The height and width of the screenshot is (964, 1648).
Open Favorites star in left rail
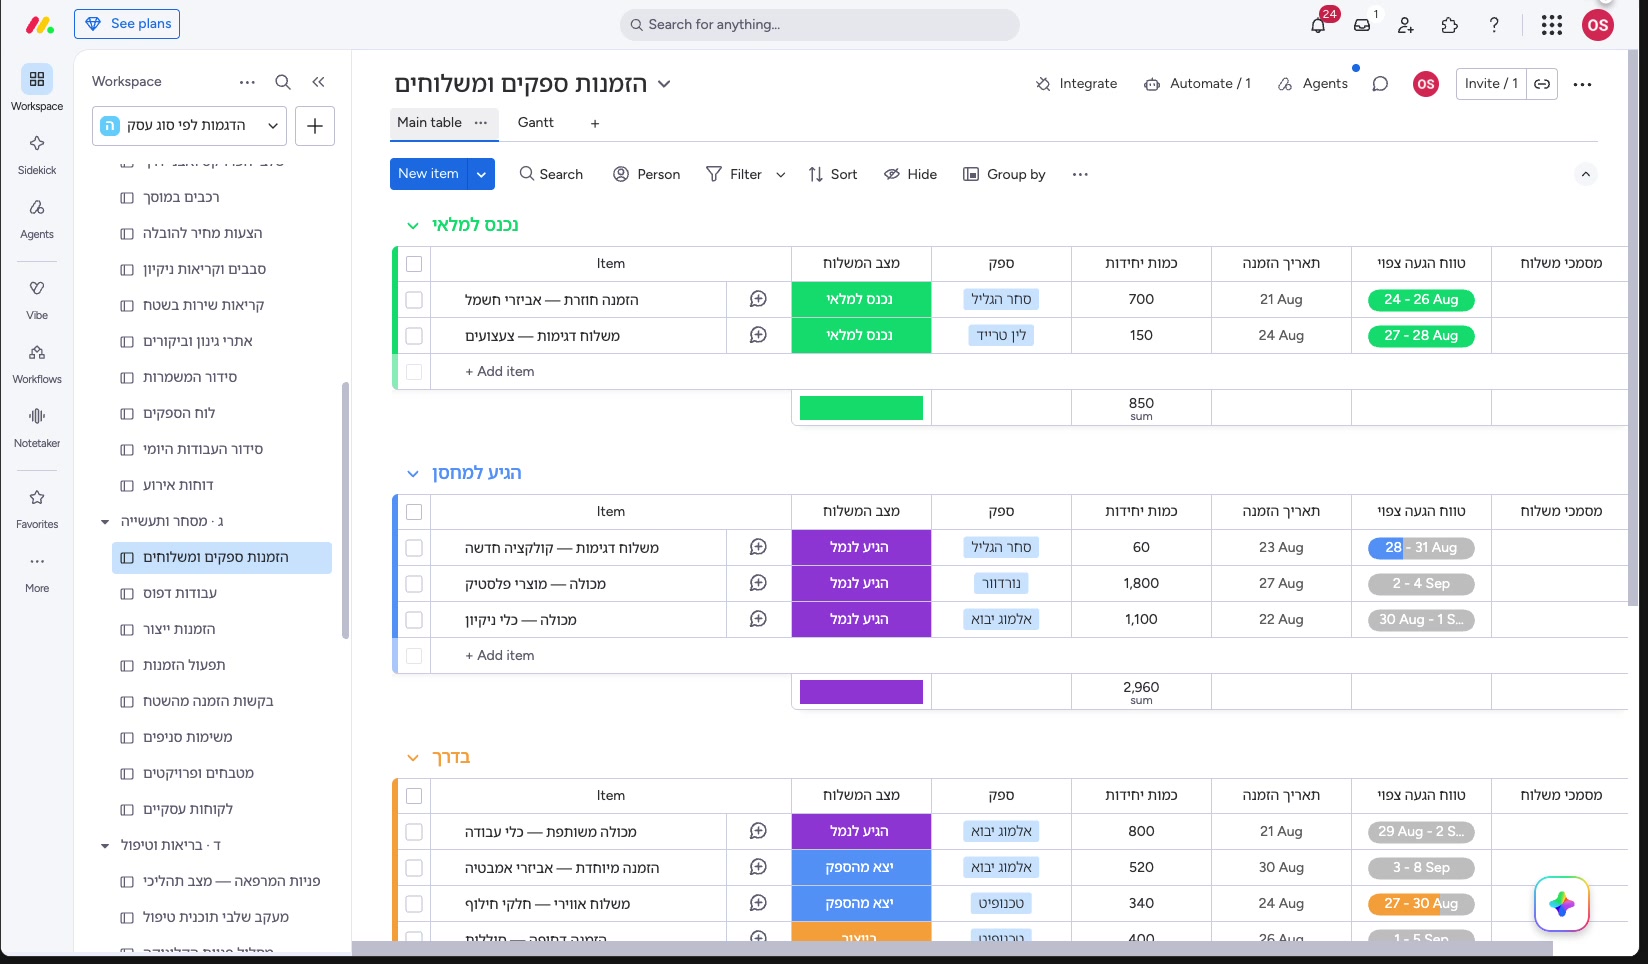click(37, 507)
